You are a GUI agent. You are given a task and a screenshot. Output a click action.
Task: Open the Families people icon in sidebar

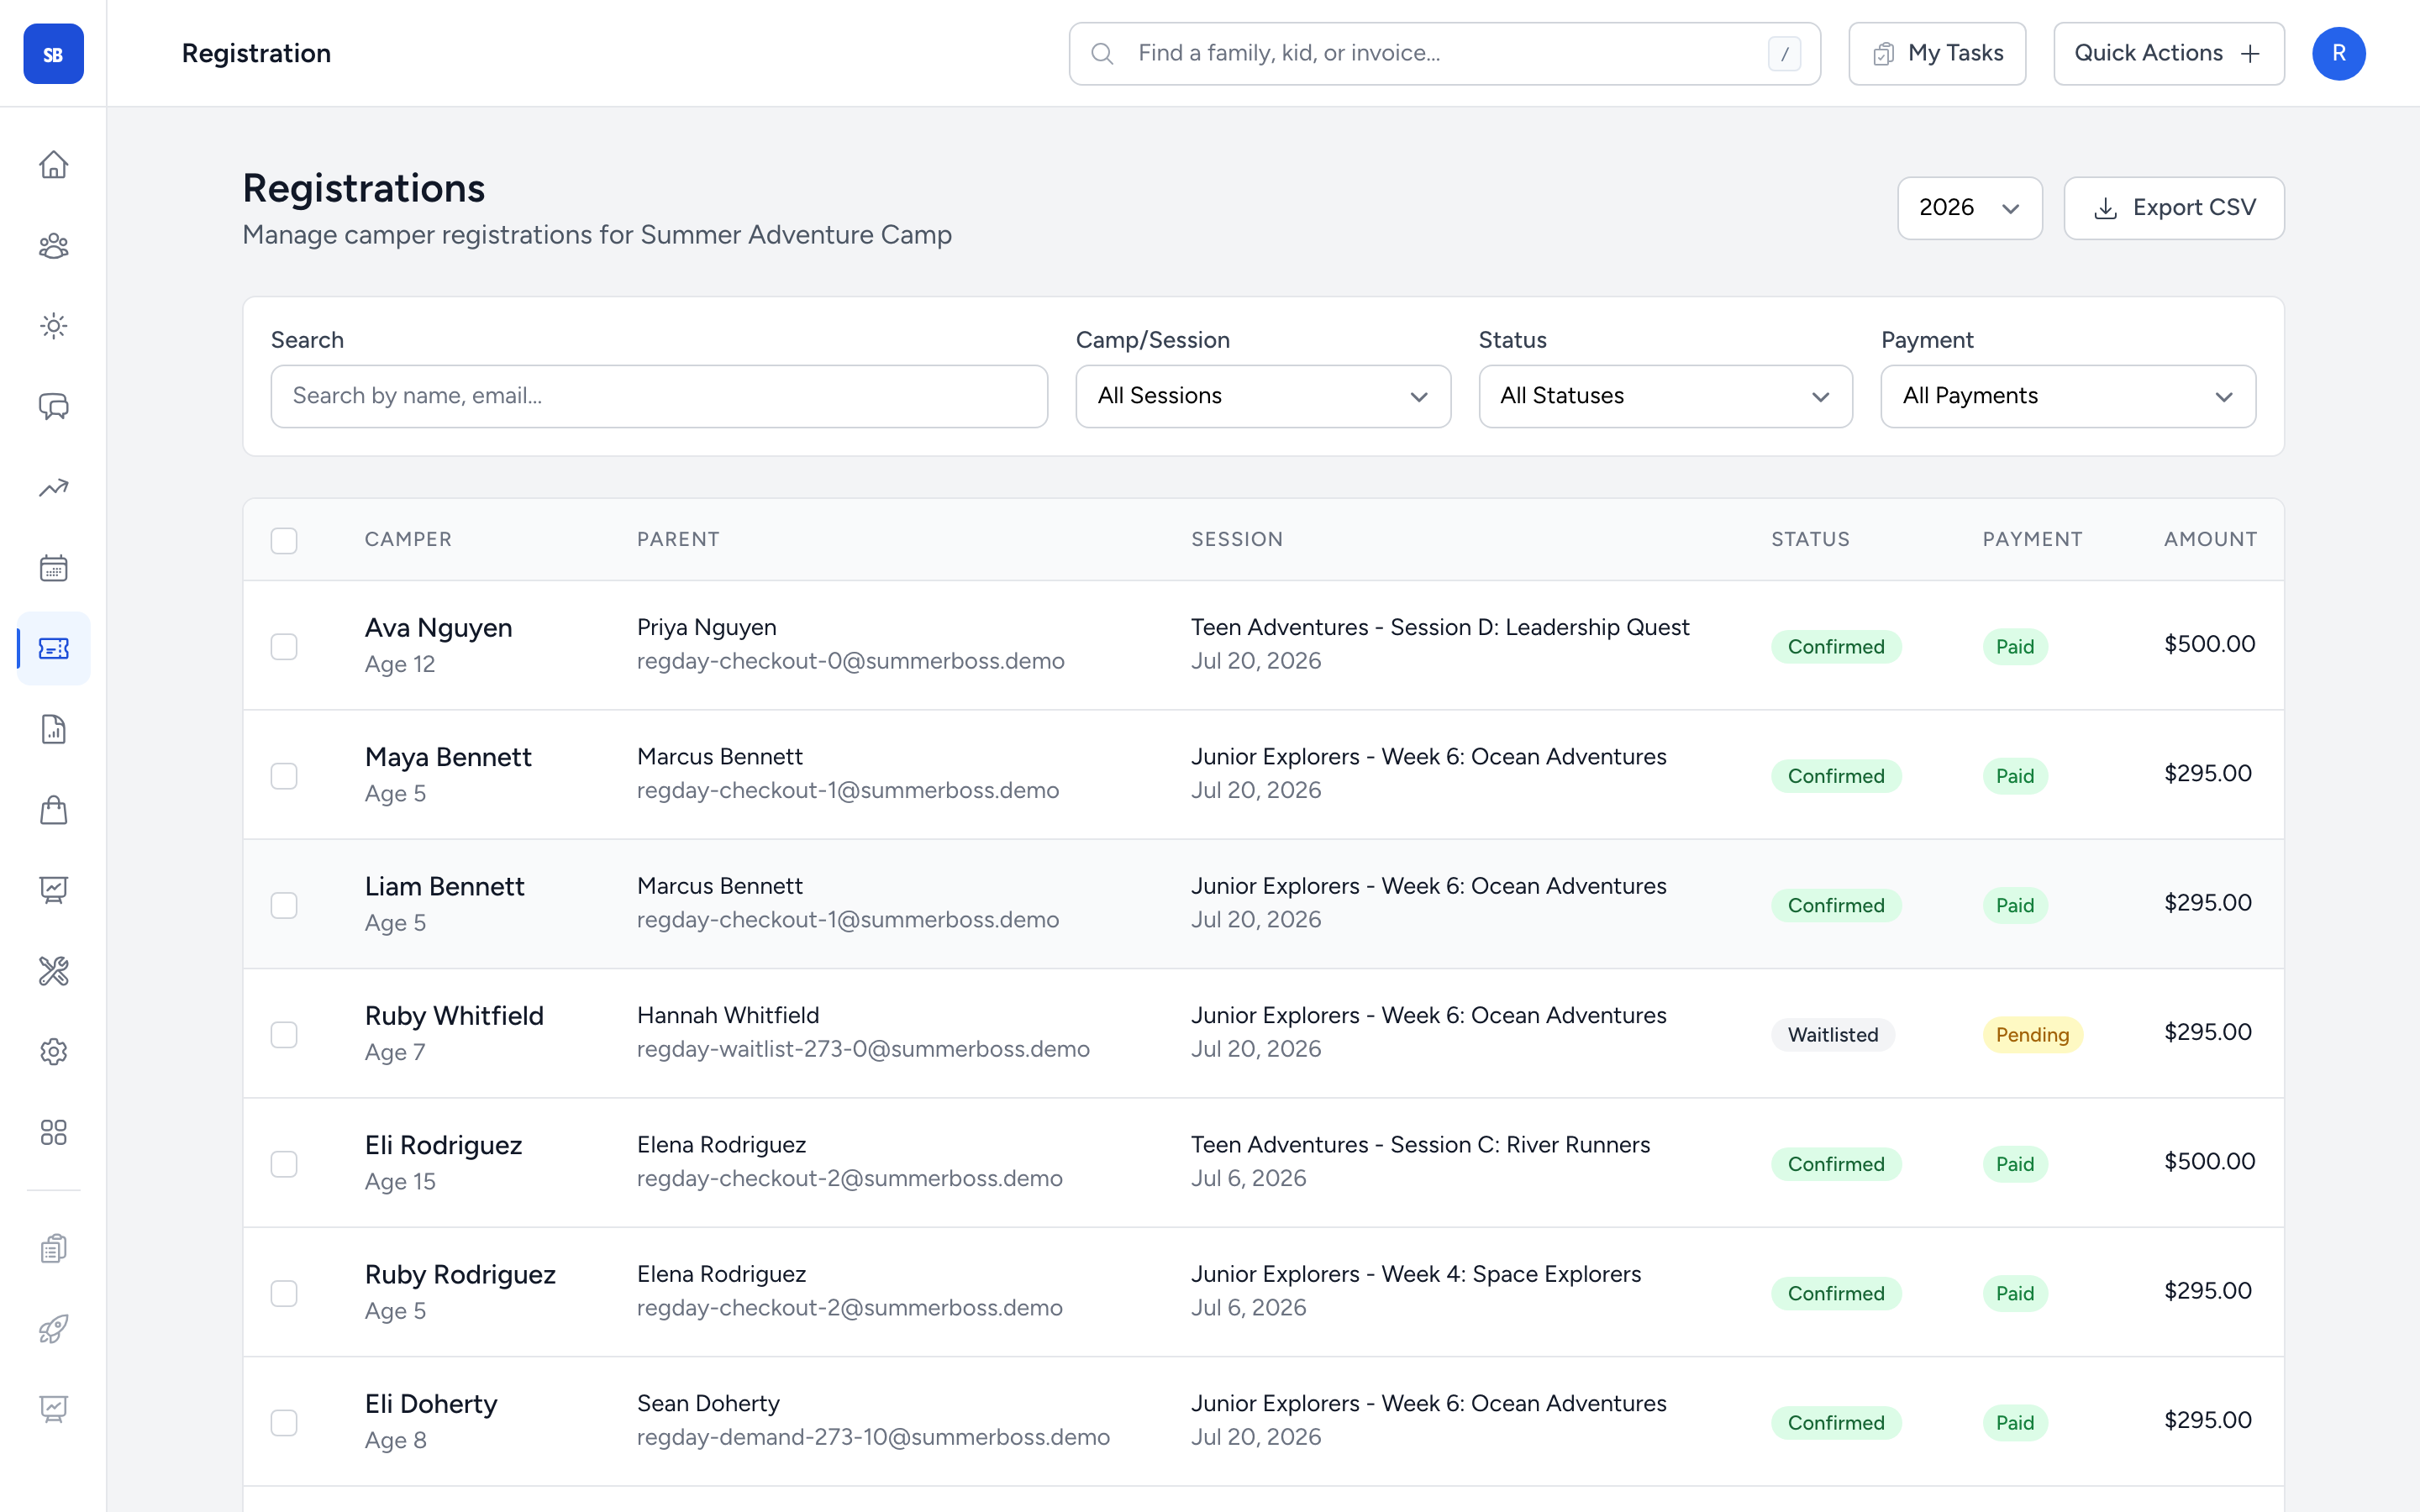53,245
